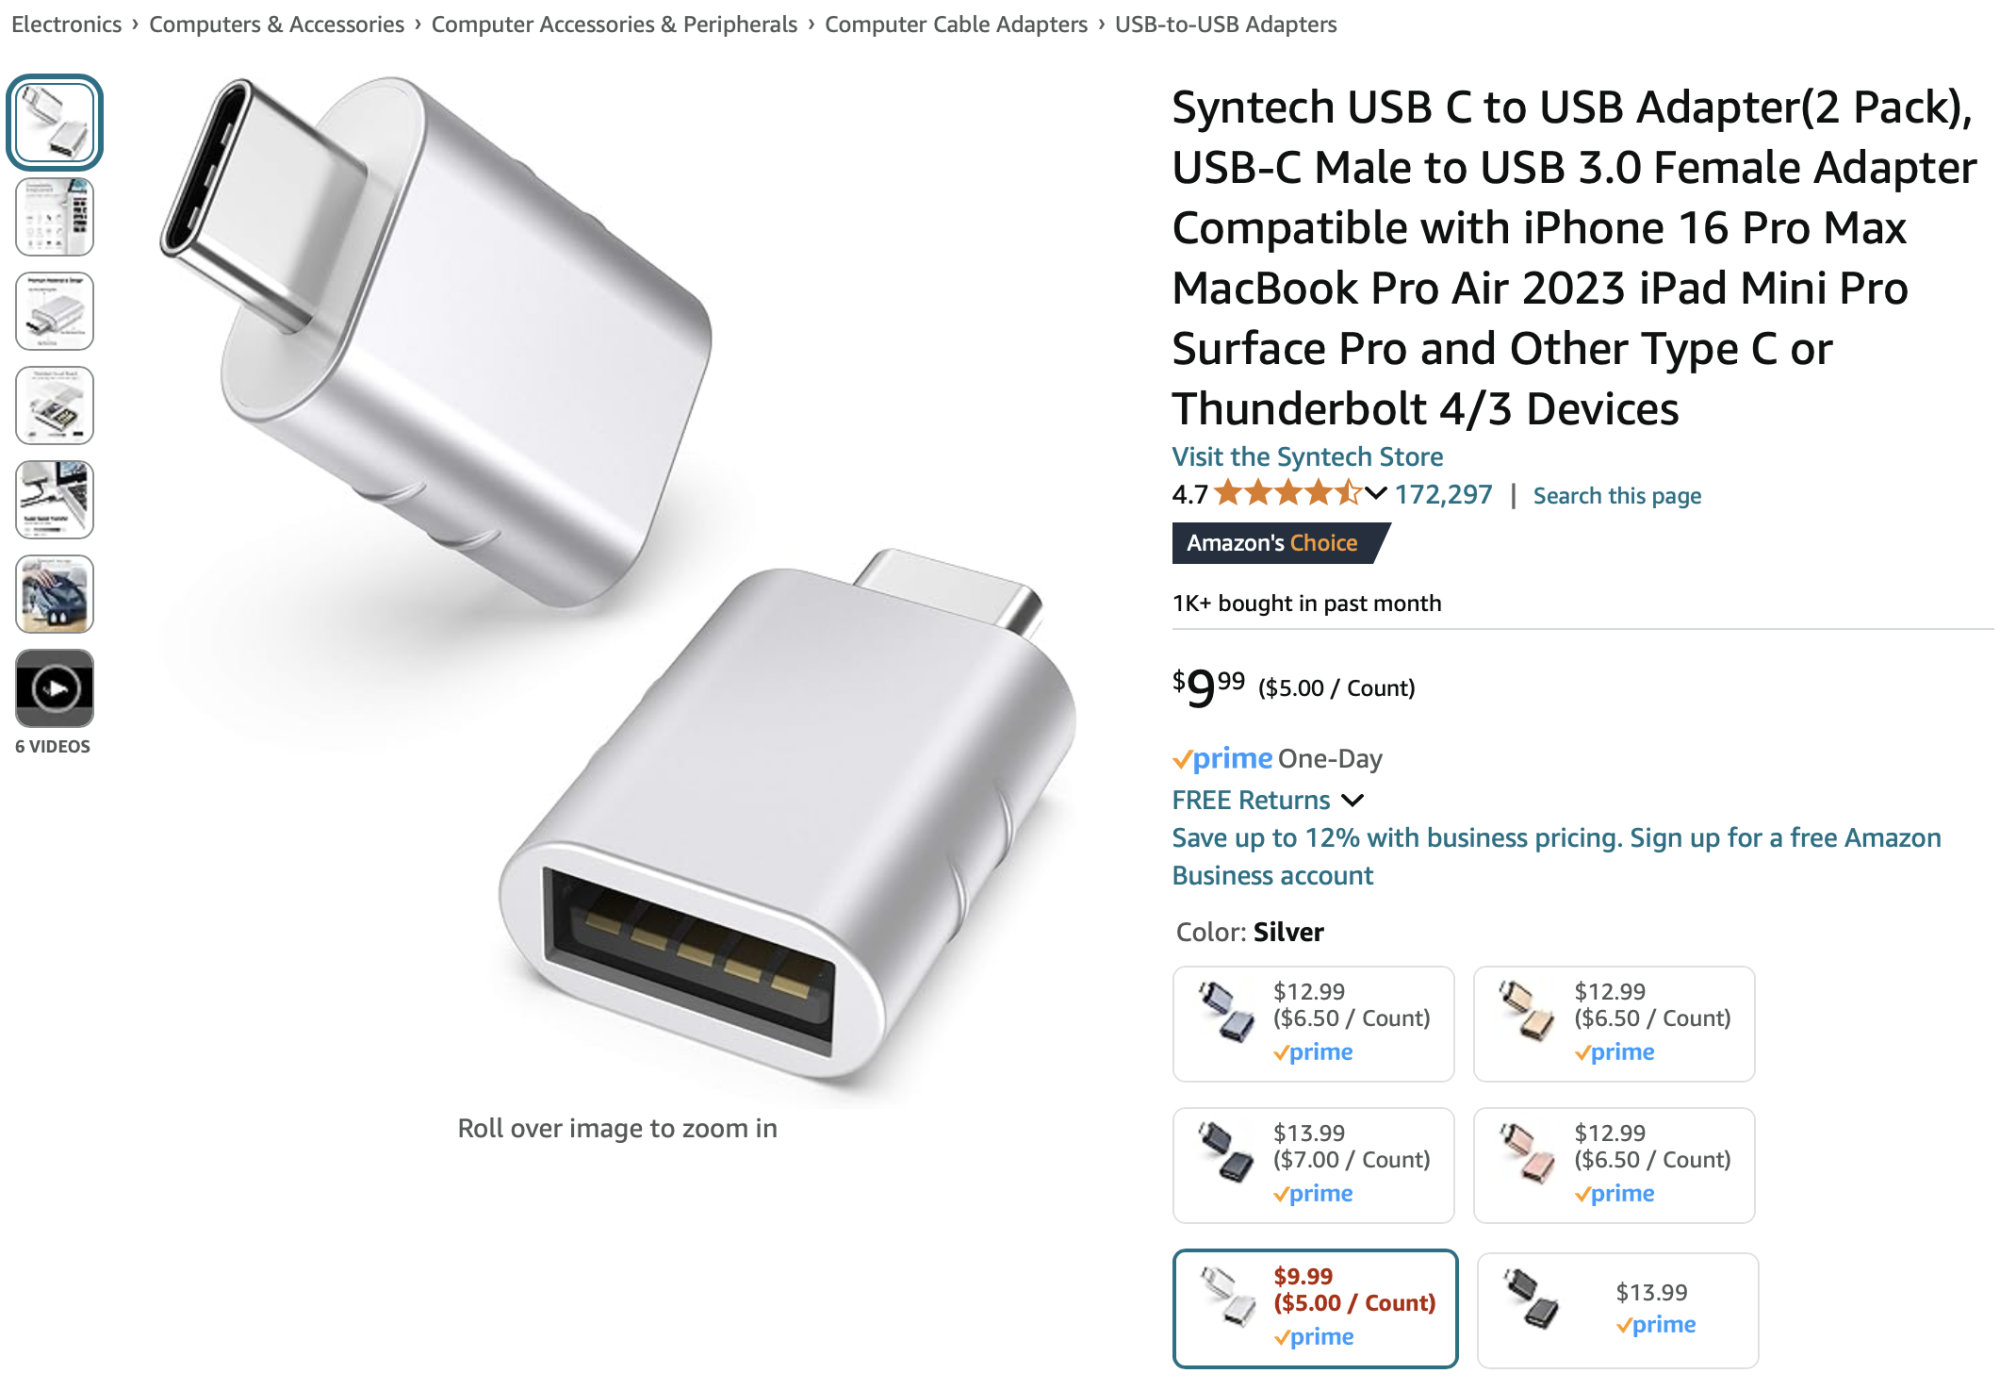Open the business pricing sign-up link
Viewport: 2000px width, 1390px height.
point(1556,857)
